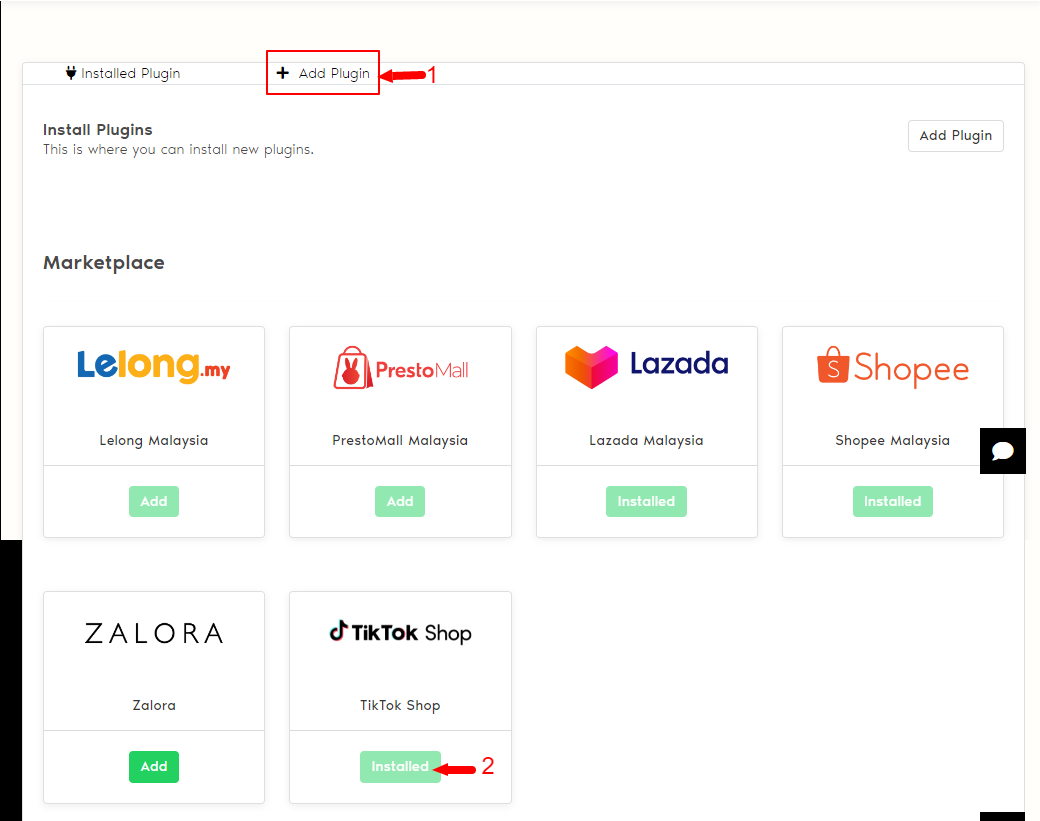Open the Add Plugin tab
This screenshot has width=1040, height=821.
click(x=323, y=73)
